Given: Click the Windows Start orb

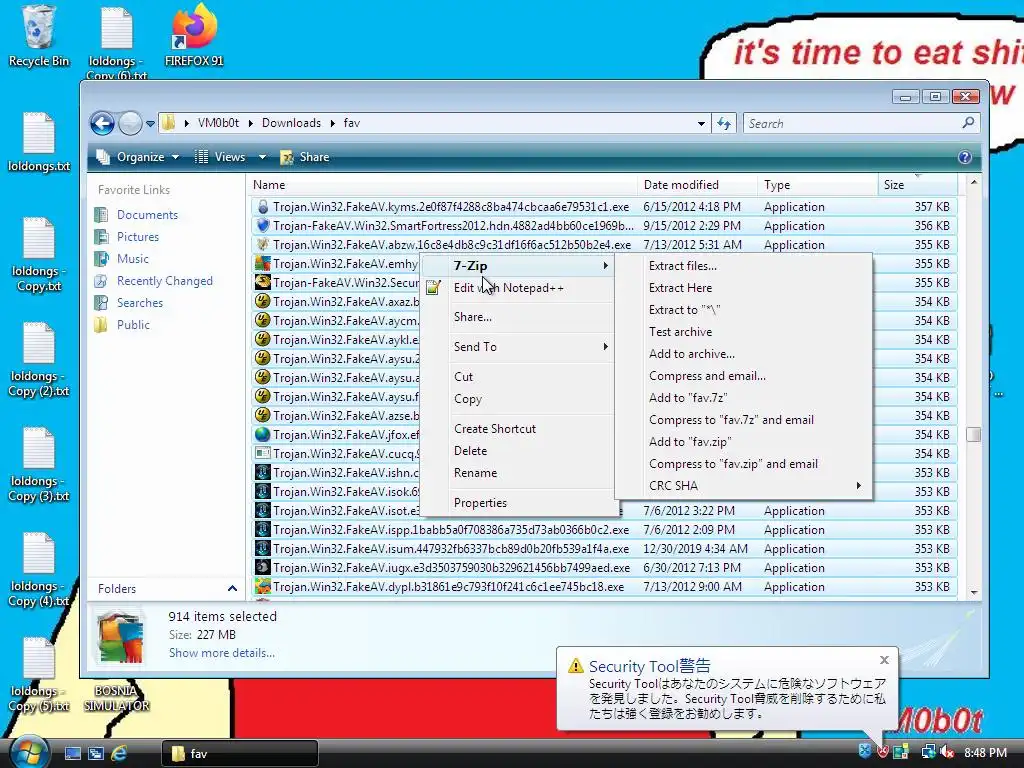Looking at the screenshot, I should pyautogui.click(x=27, y=753).
